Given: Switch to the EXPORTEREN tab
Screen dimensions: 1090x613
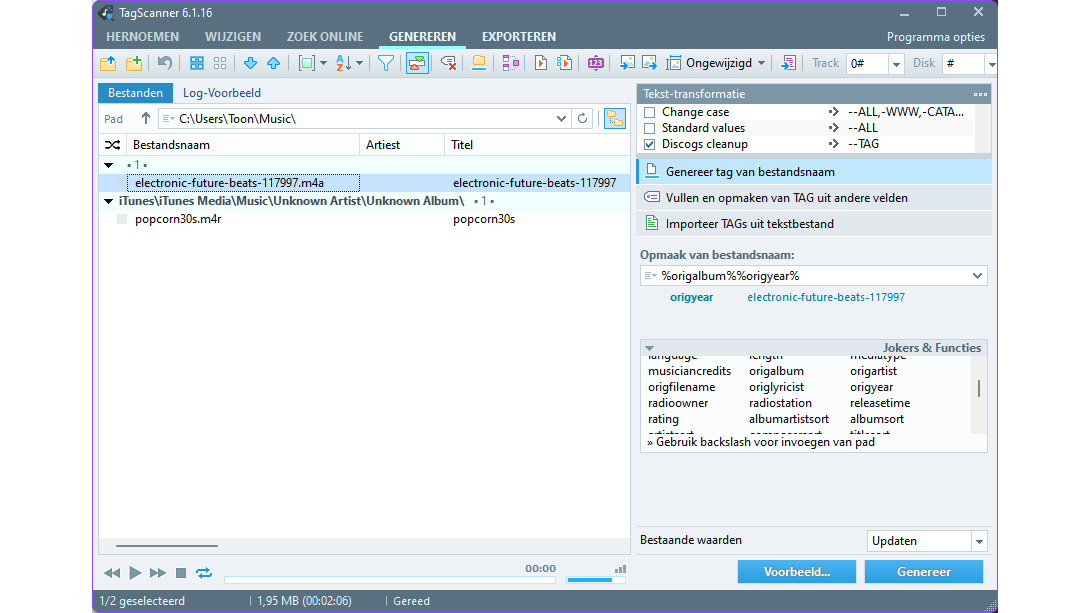Looking at the screenshot, I should [x=518, y=36].
